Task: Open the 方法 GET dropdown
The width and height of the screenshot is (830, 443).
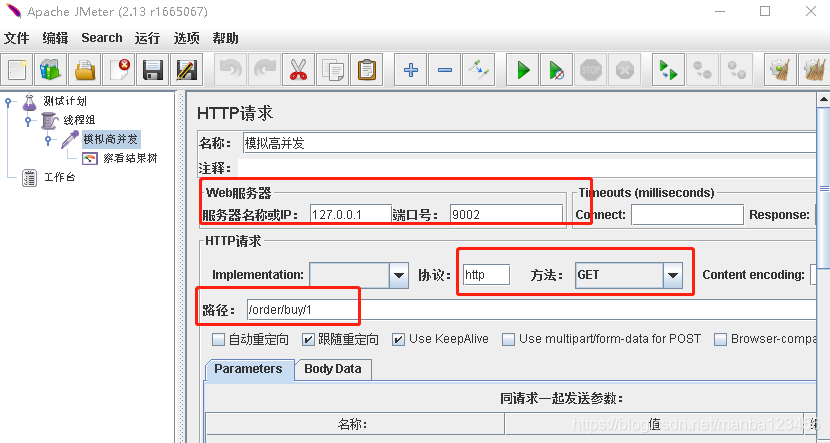Action: point(673,275)
